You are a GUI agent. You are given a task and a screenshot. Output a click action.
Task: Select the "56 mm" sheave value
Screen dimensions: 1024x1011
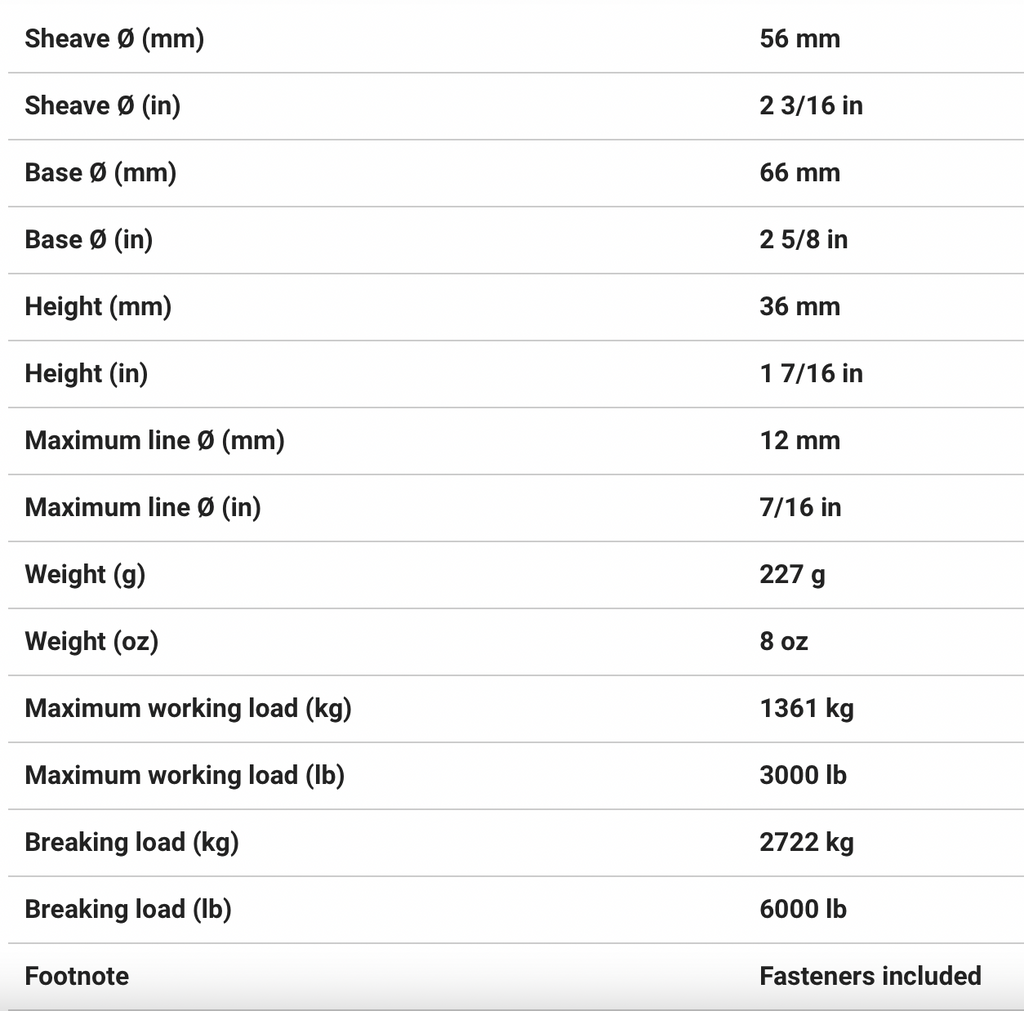point(799,39)
